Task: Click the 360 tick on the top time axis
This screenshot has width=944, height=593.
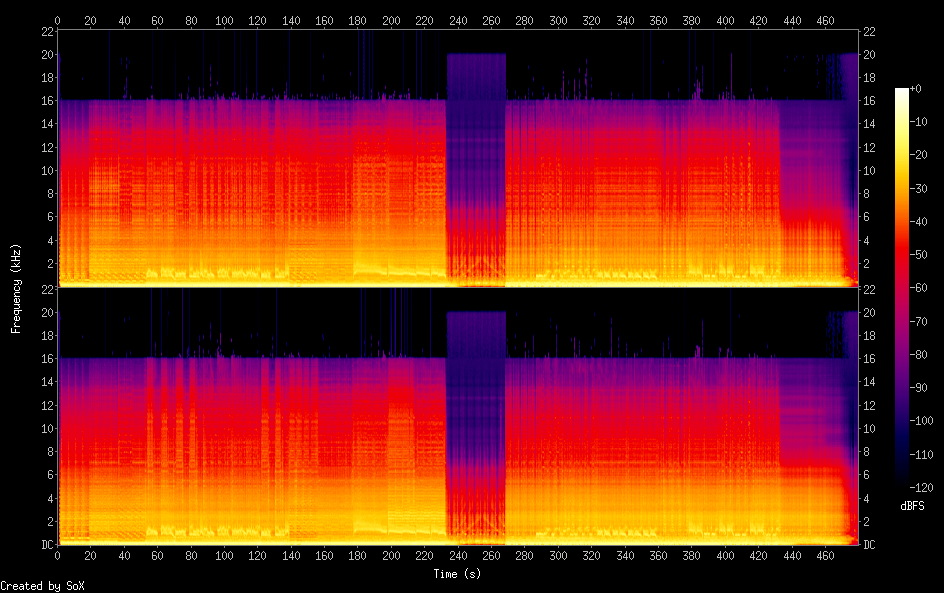Action: (658, 20)
